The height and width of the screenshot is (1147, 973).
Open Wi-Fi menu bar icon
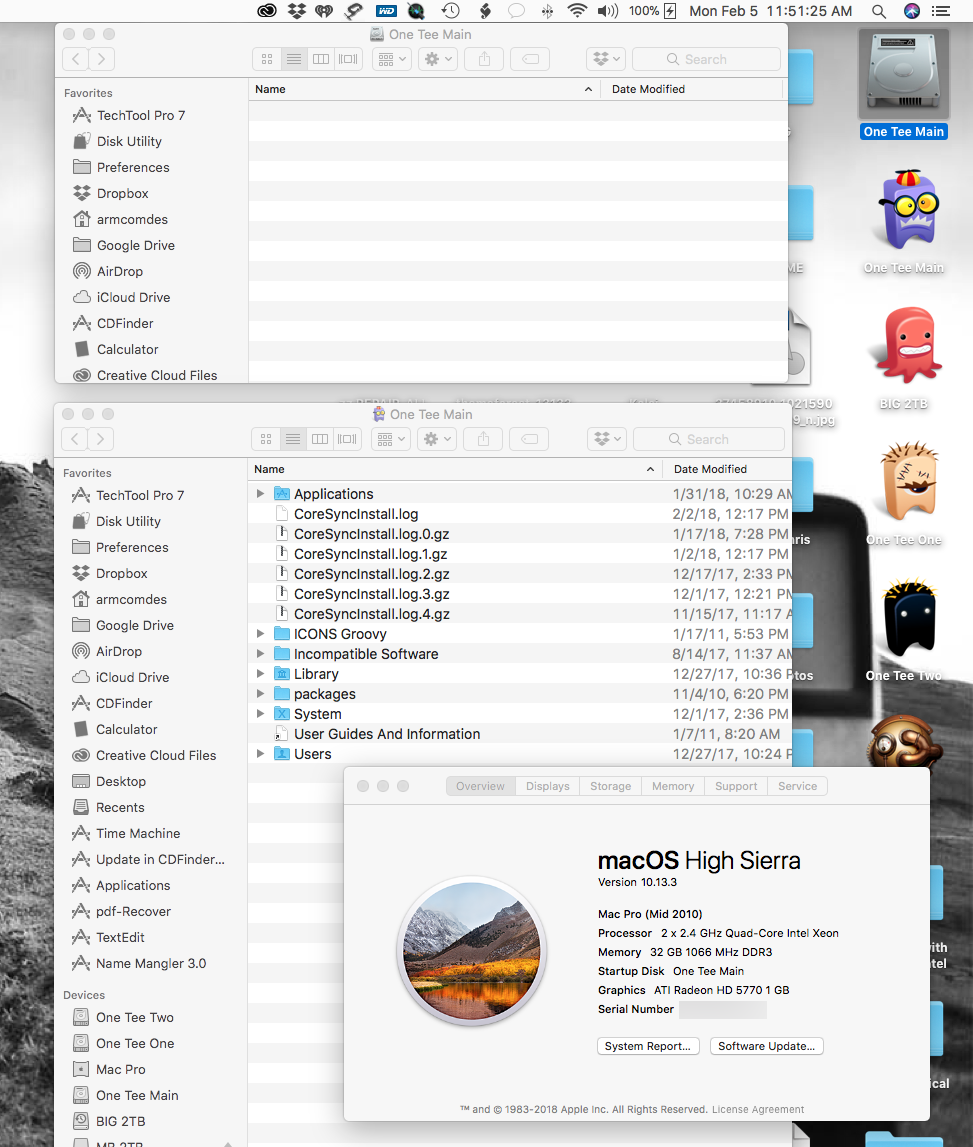point(577,11)
